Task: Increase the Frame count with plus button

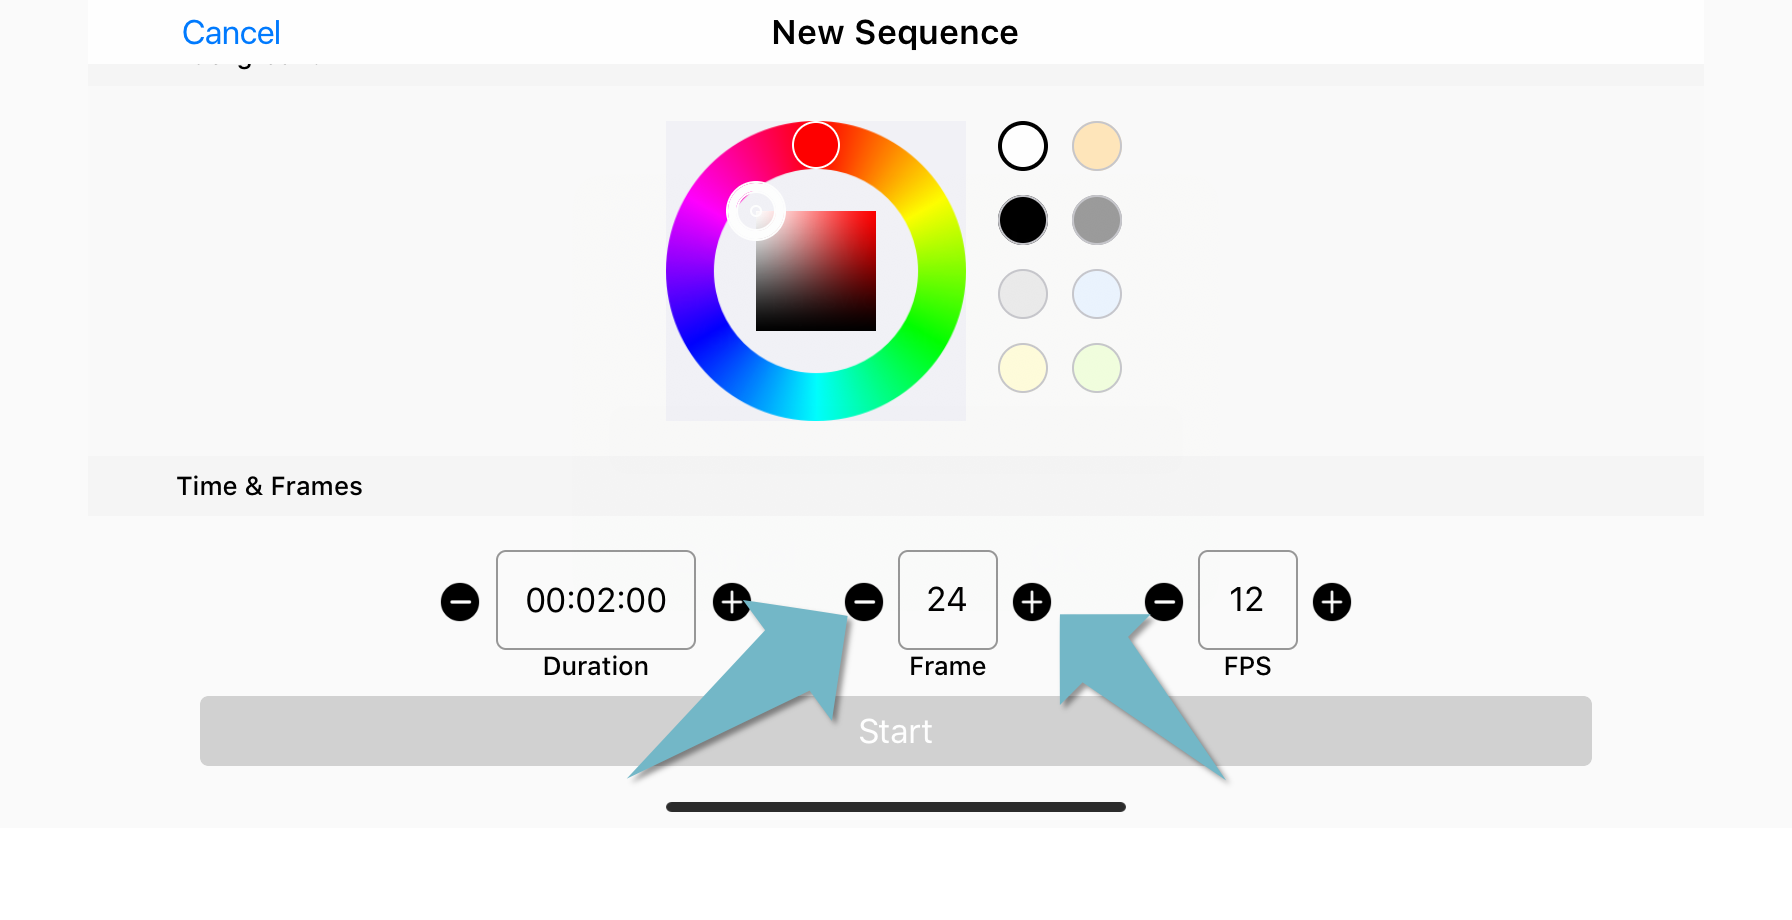Action: coord(1032,602)
